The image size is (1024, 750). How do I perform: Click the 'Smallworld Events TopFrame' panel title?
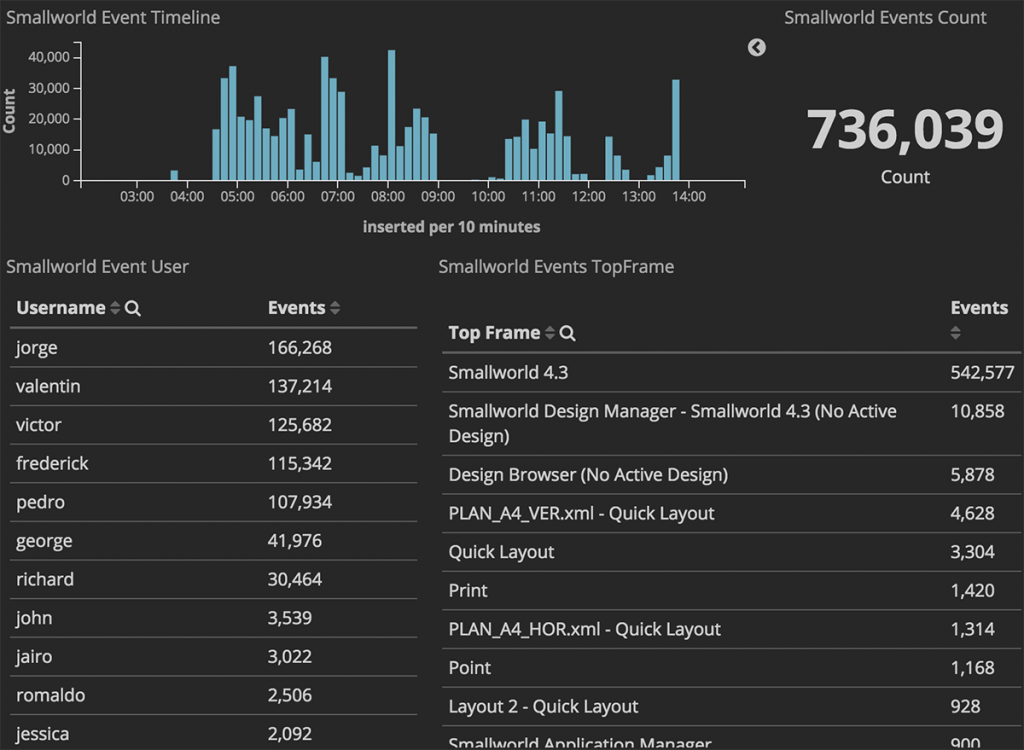[x=556, y=267]
